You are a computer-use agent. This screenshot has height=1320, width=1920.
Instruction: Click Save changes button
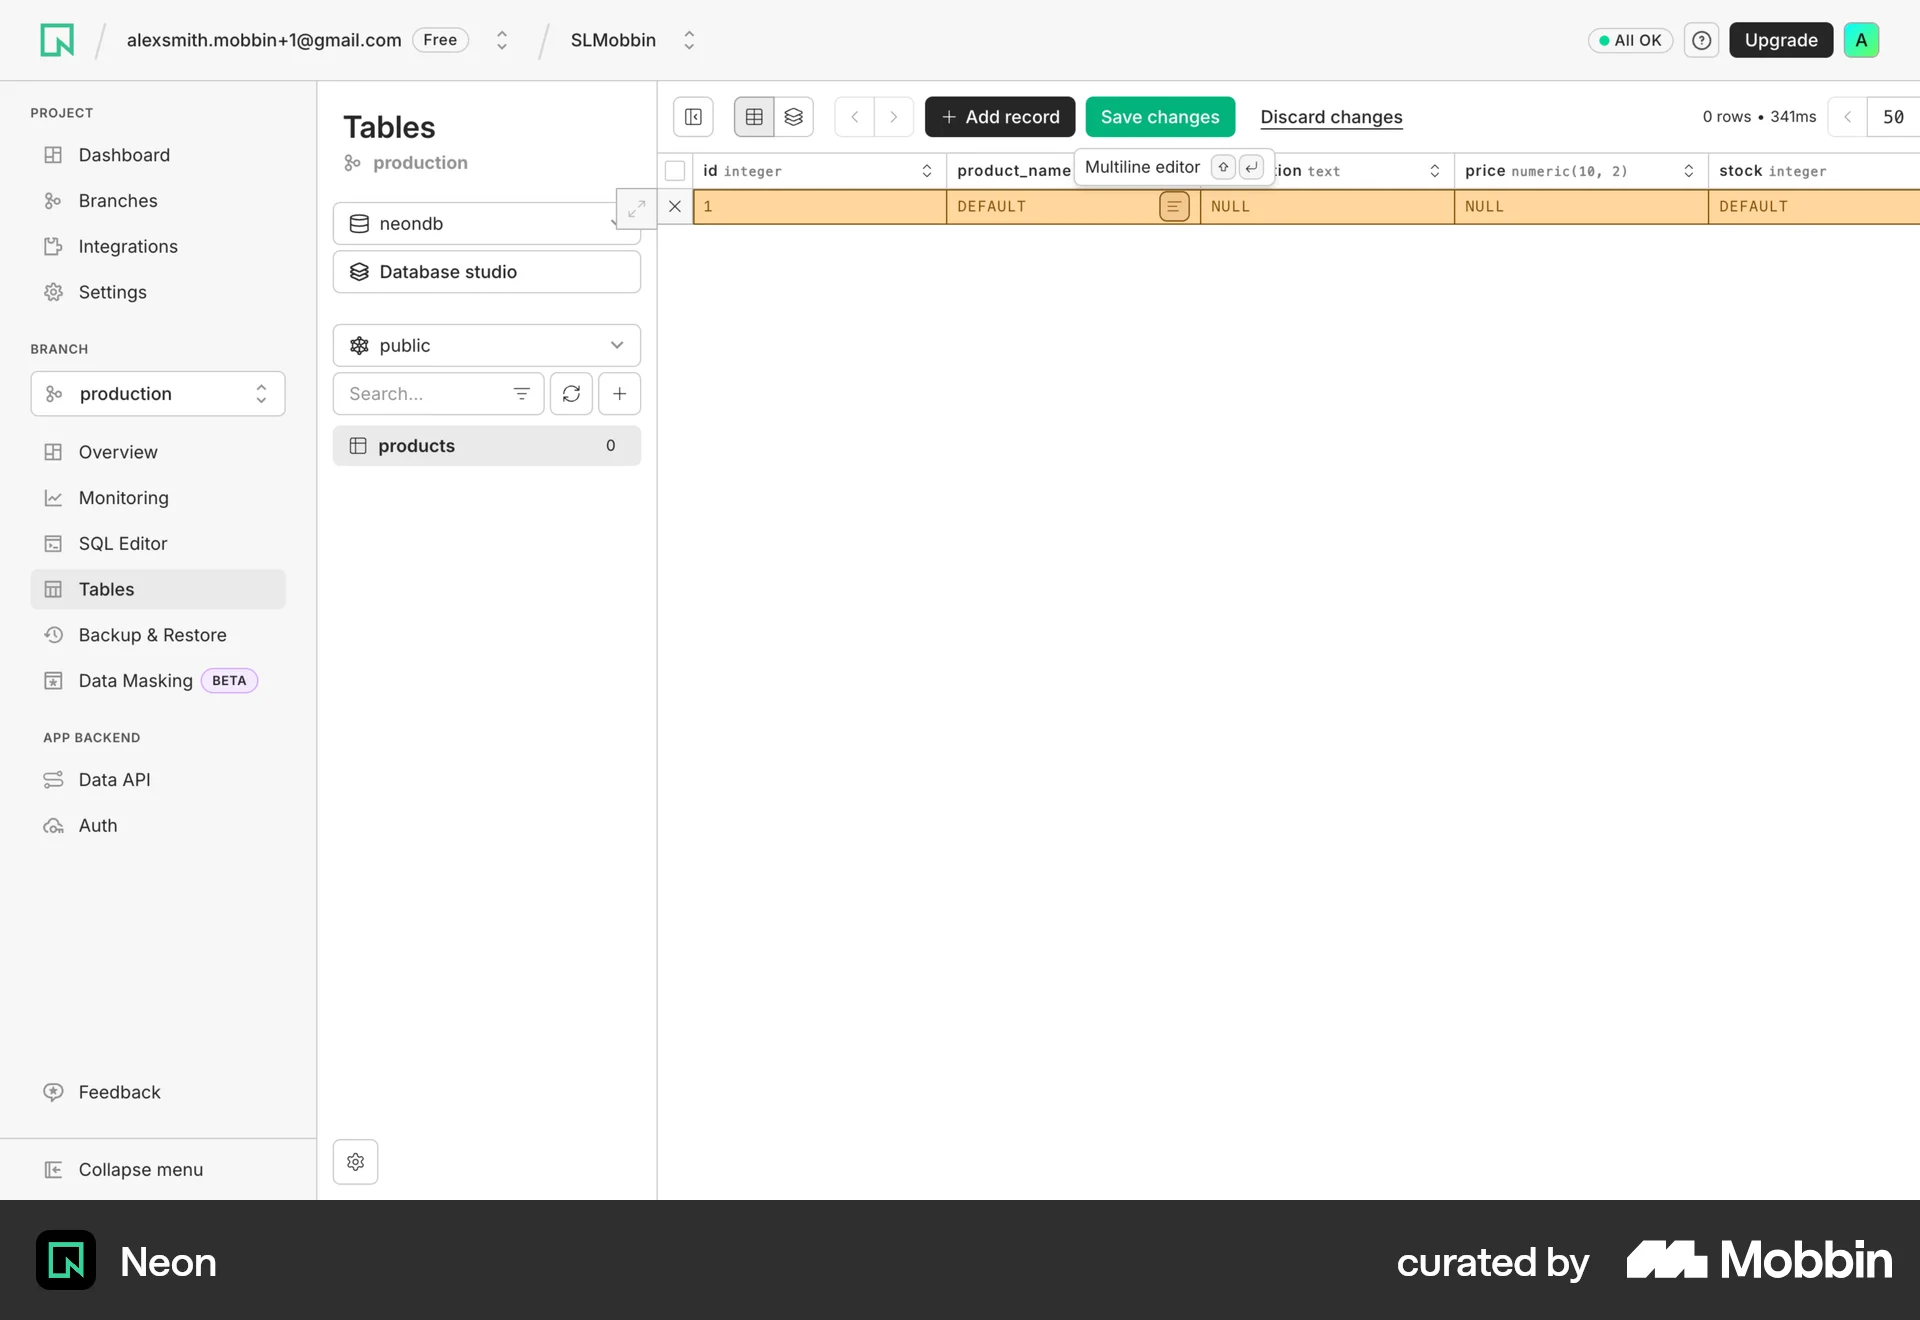1160,117
